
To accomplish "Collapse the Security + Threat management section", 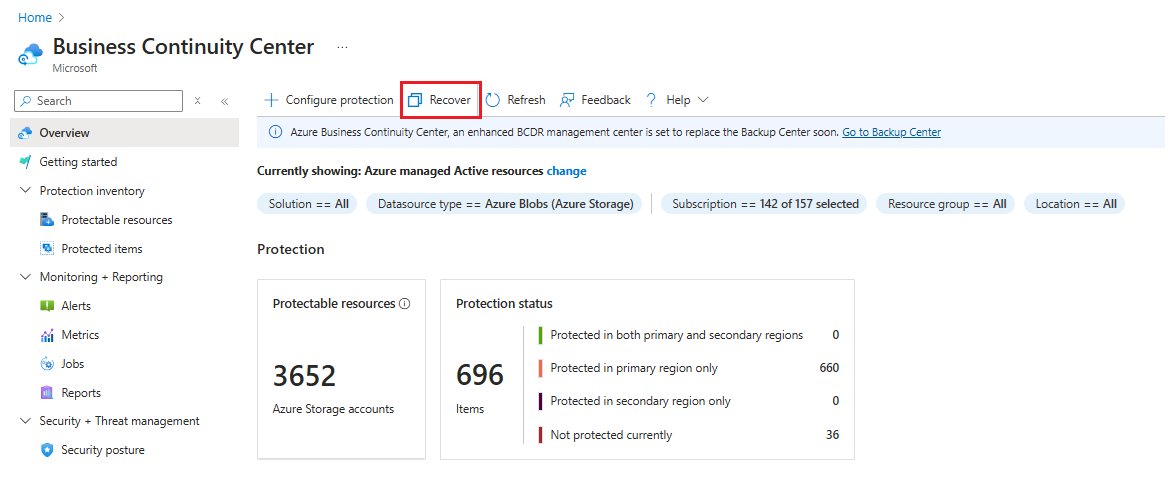I will [x=25, y=421].
